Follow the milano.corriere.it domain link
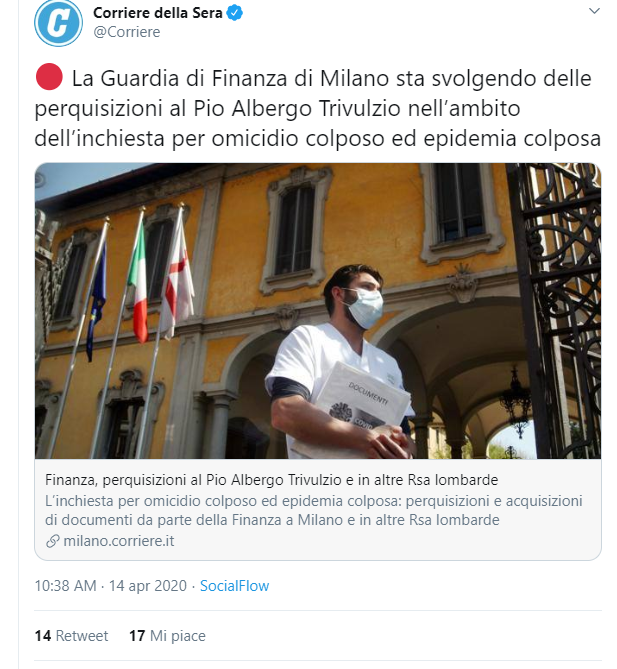The image size is (617, 669). (119, 541)
